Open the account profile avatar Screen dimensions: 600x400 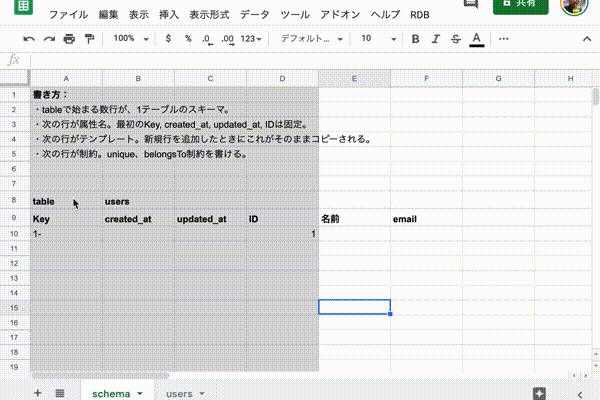pyautogui.click(x=574, y=6)
